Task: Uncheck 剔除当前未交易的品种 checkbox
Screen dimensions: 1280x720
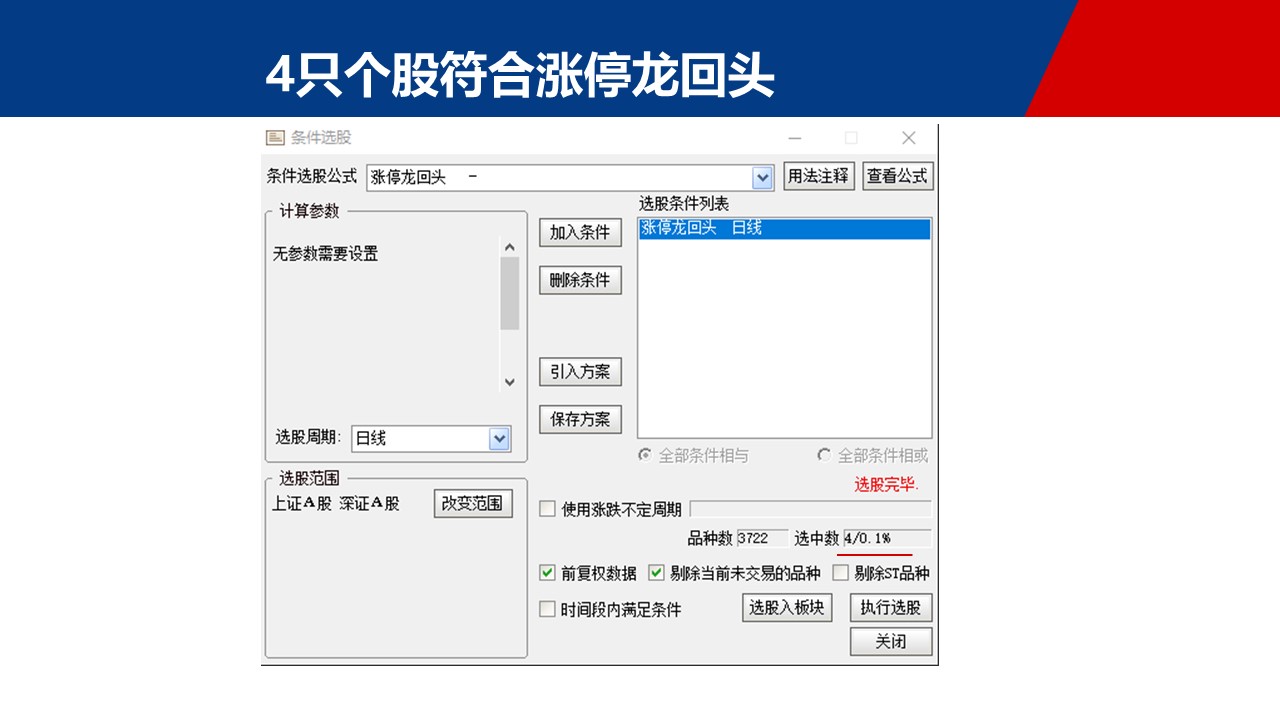Action: tap(656, 573)
